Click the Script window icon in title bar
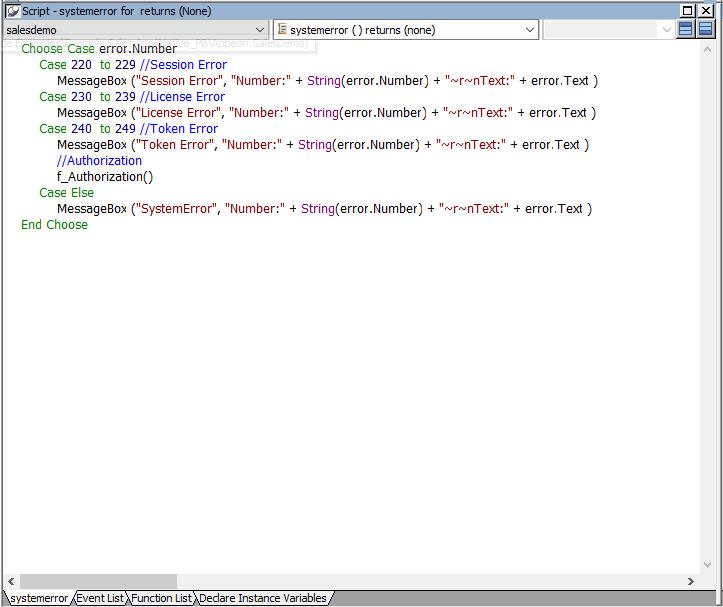The image size is (723, 607). click(x=12, y=10)
